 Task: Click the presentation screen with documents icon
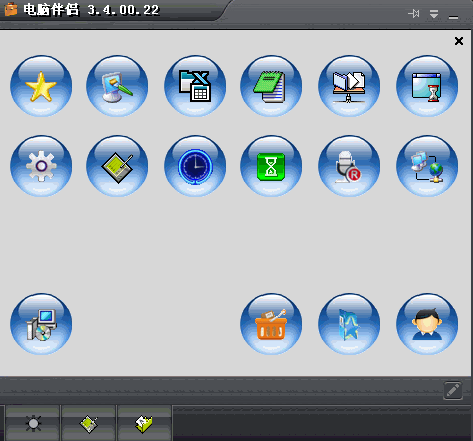[349, 86]
